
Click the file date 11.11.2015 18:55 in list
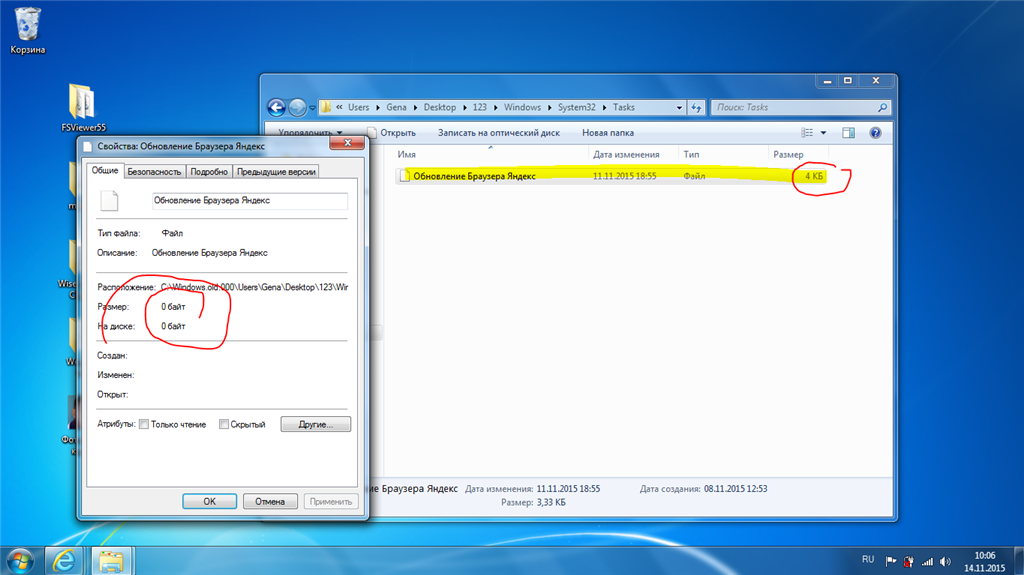(624, 176)
